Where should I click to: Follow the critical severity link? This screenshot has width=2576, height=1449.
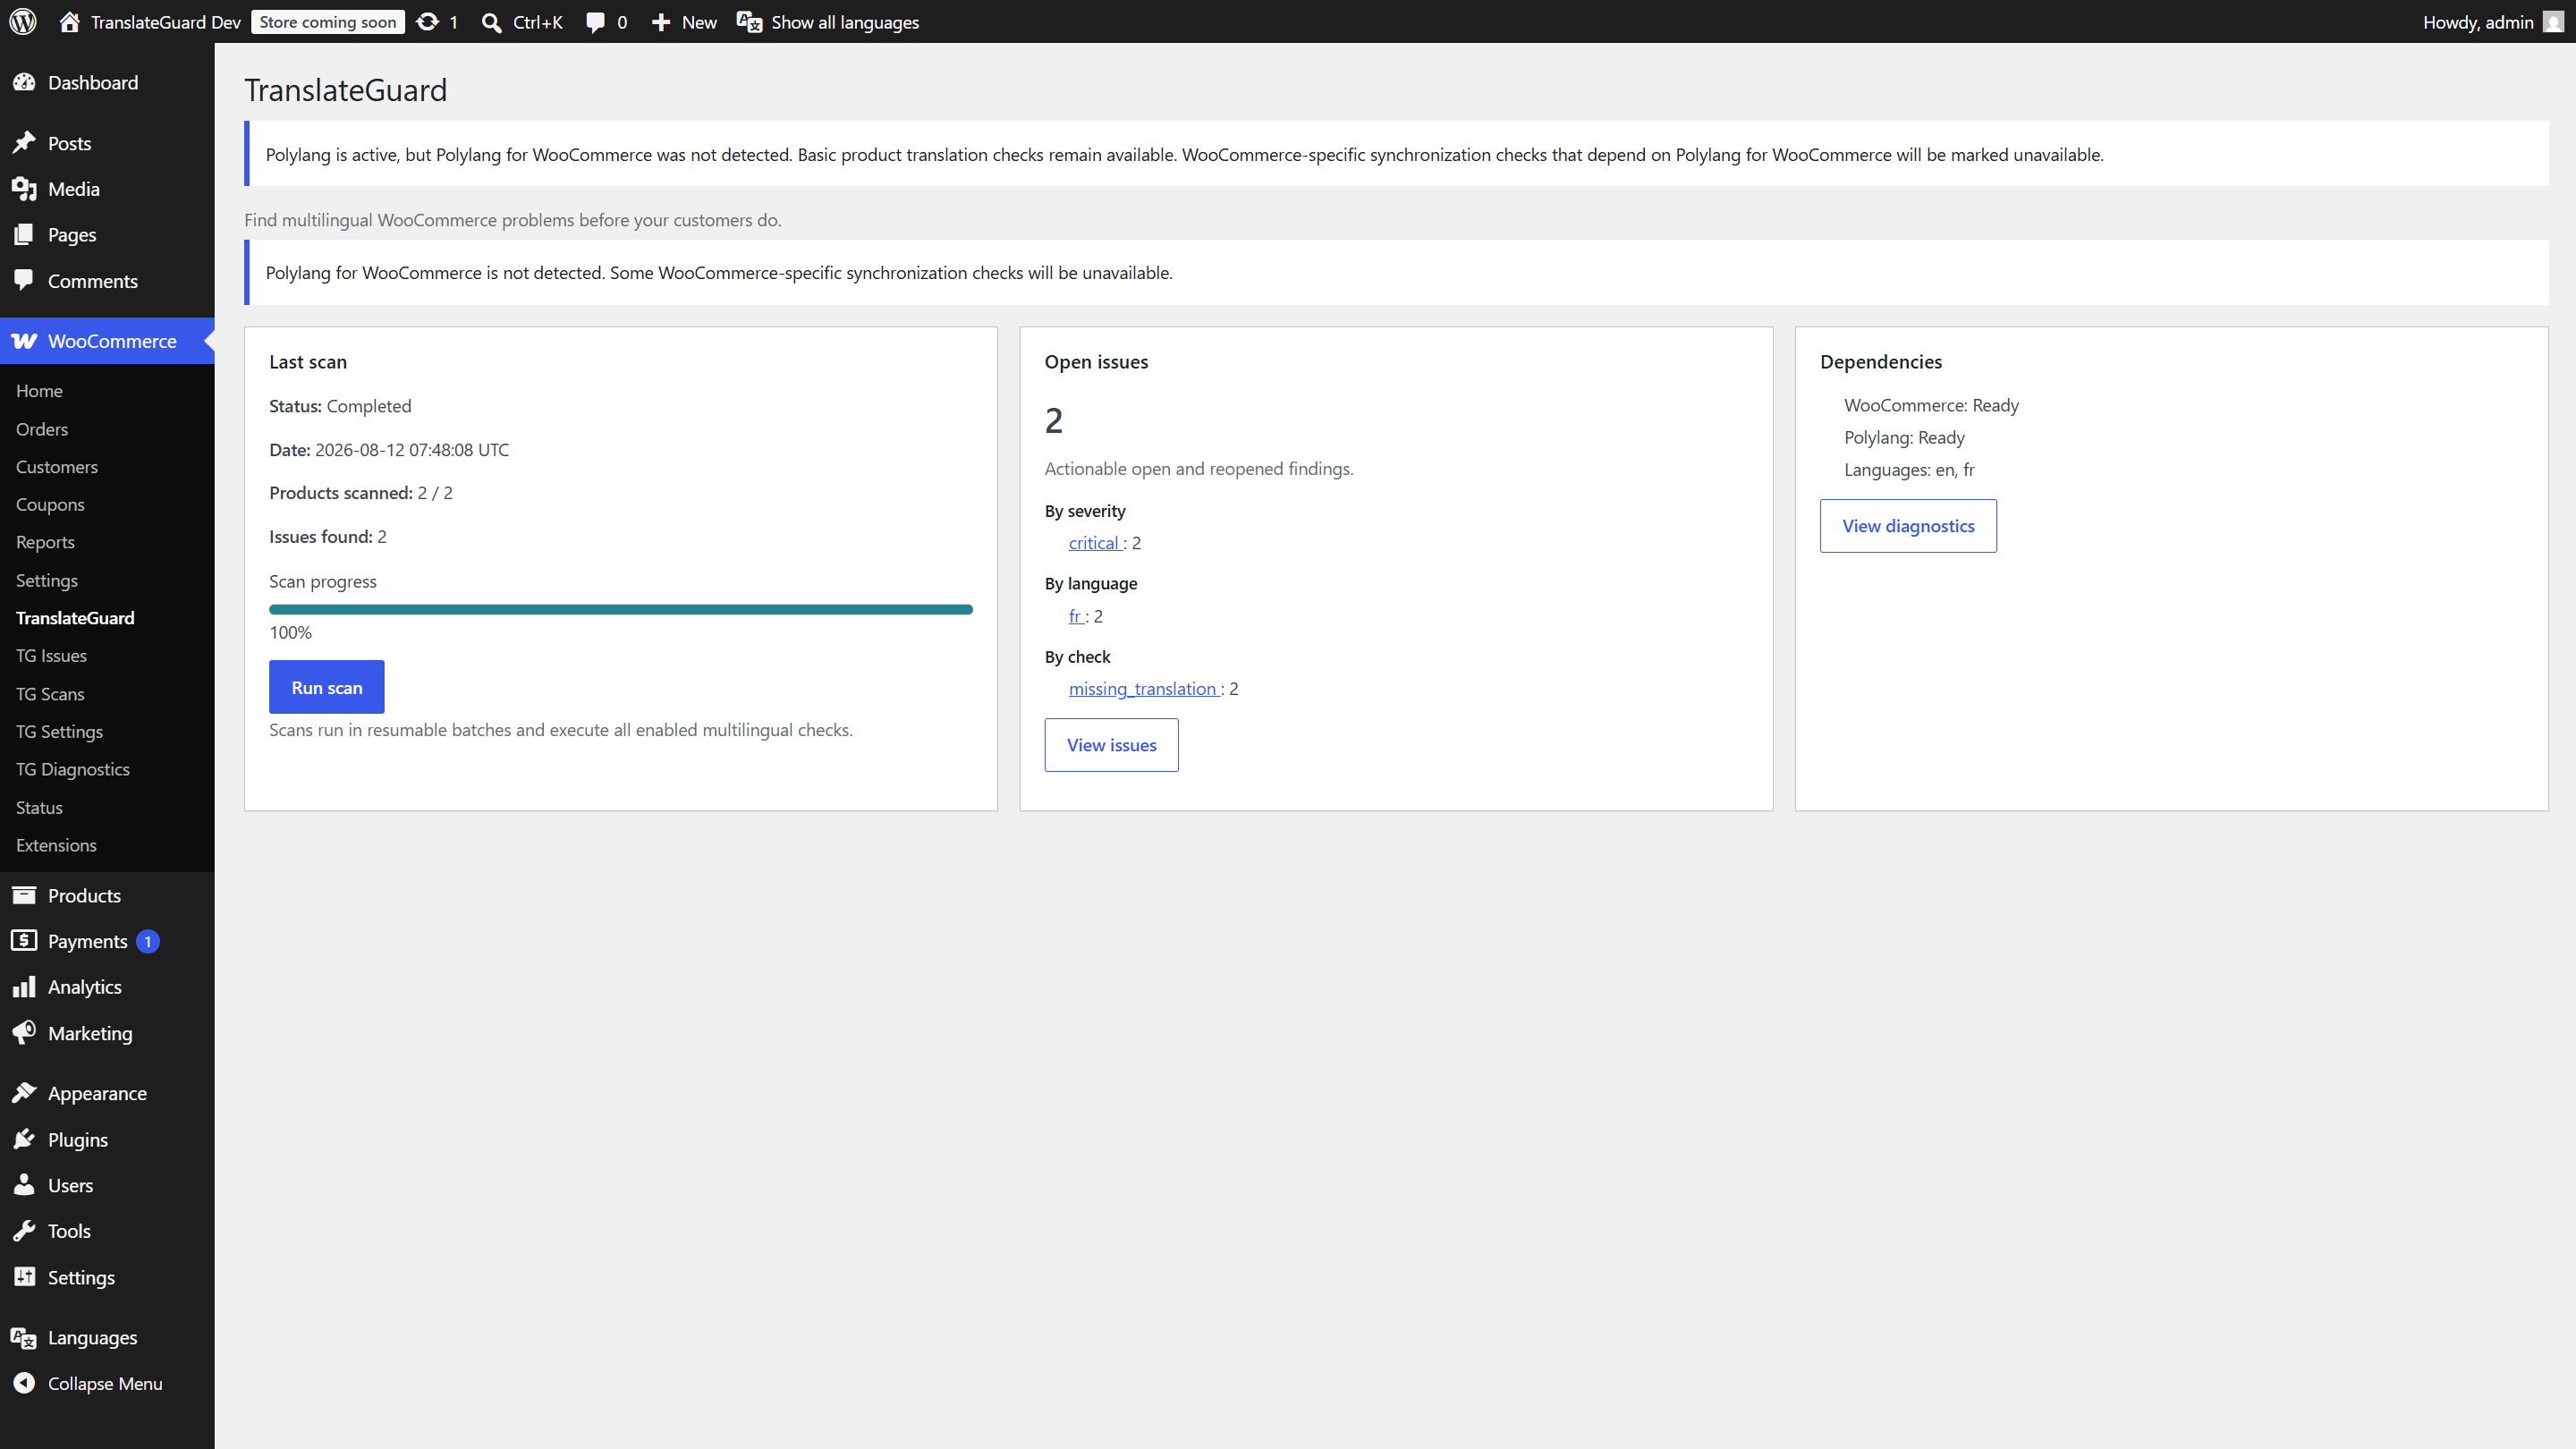(1095, 543)
